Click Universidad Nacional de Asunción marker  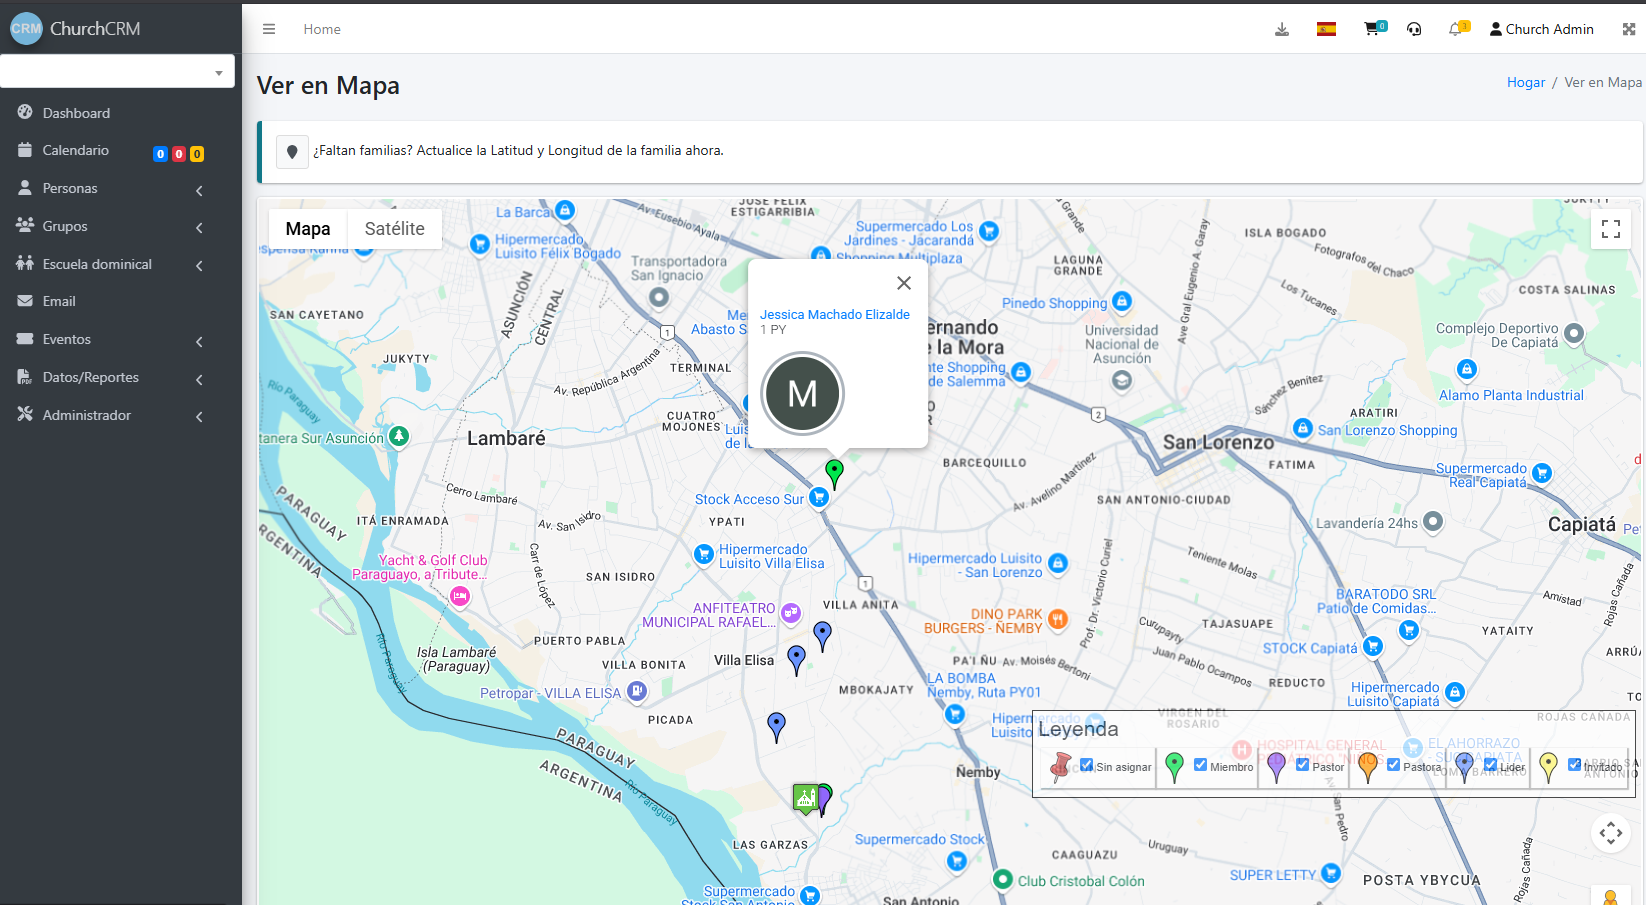click(x=1122, y=380)
